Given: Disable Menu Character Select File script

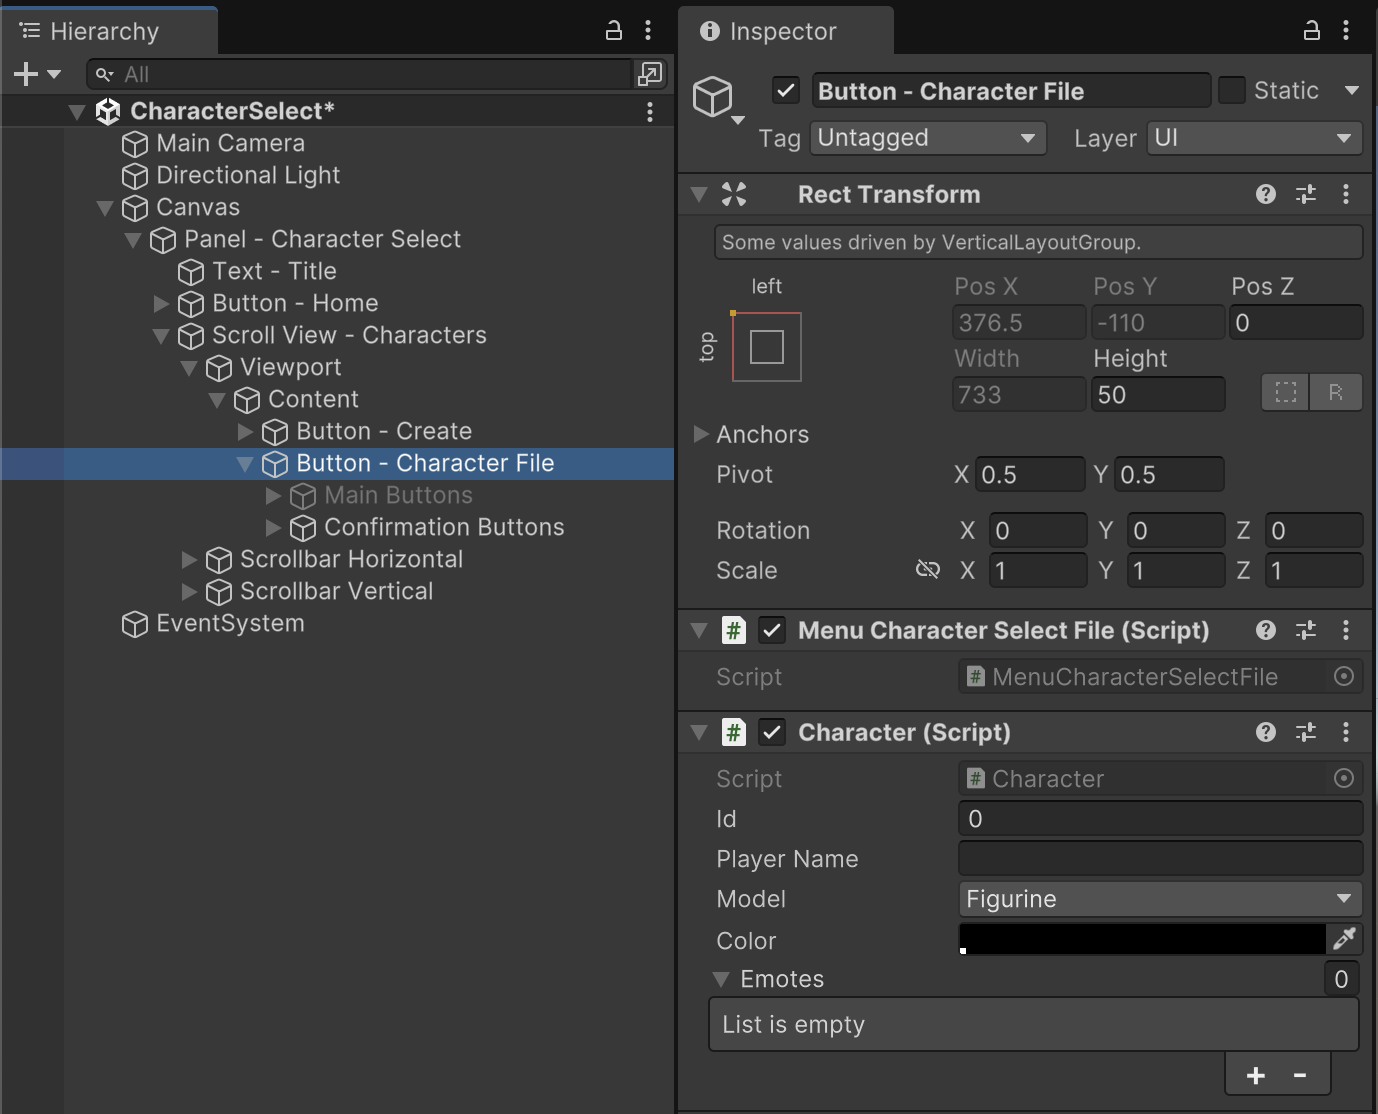Looking at the screenshot, I should click(x=771, y=630).
